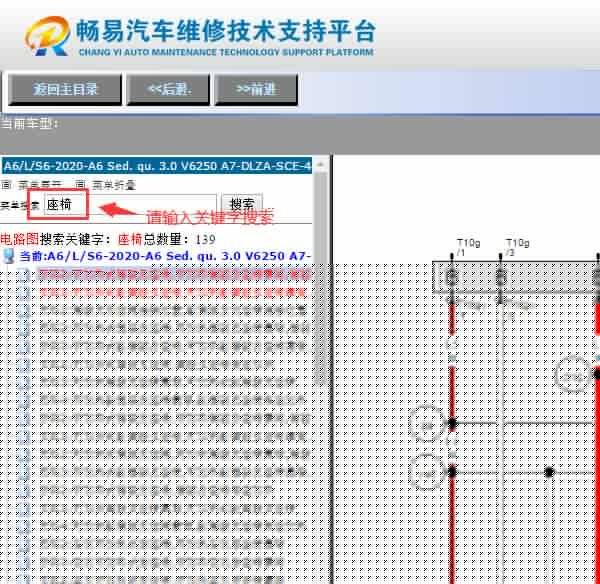The image size is (600, 584).
Task: Click the collapse-menu icon before 菜单折叠
Action: click(x=80, y=185)
